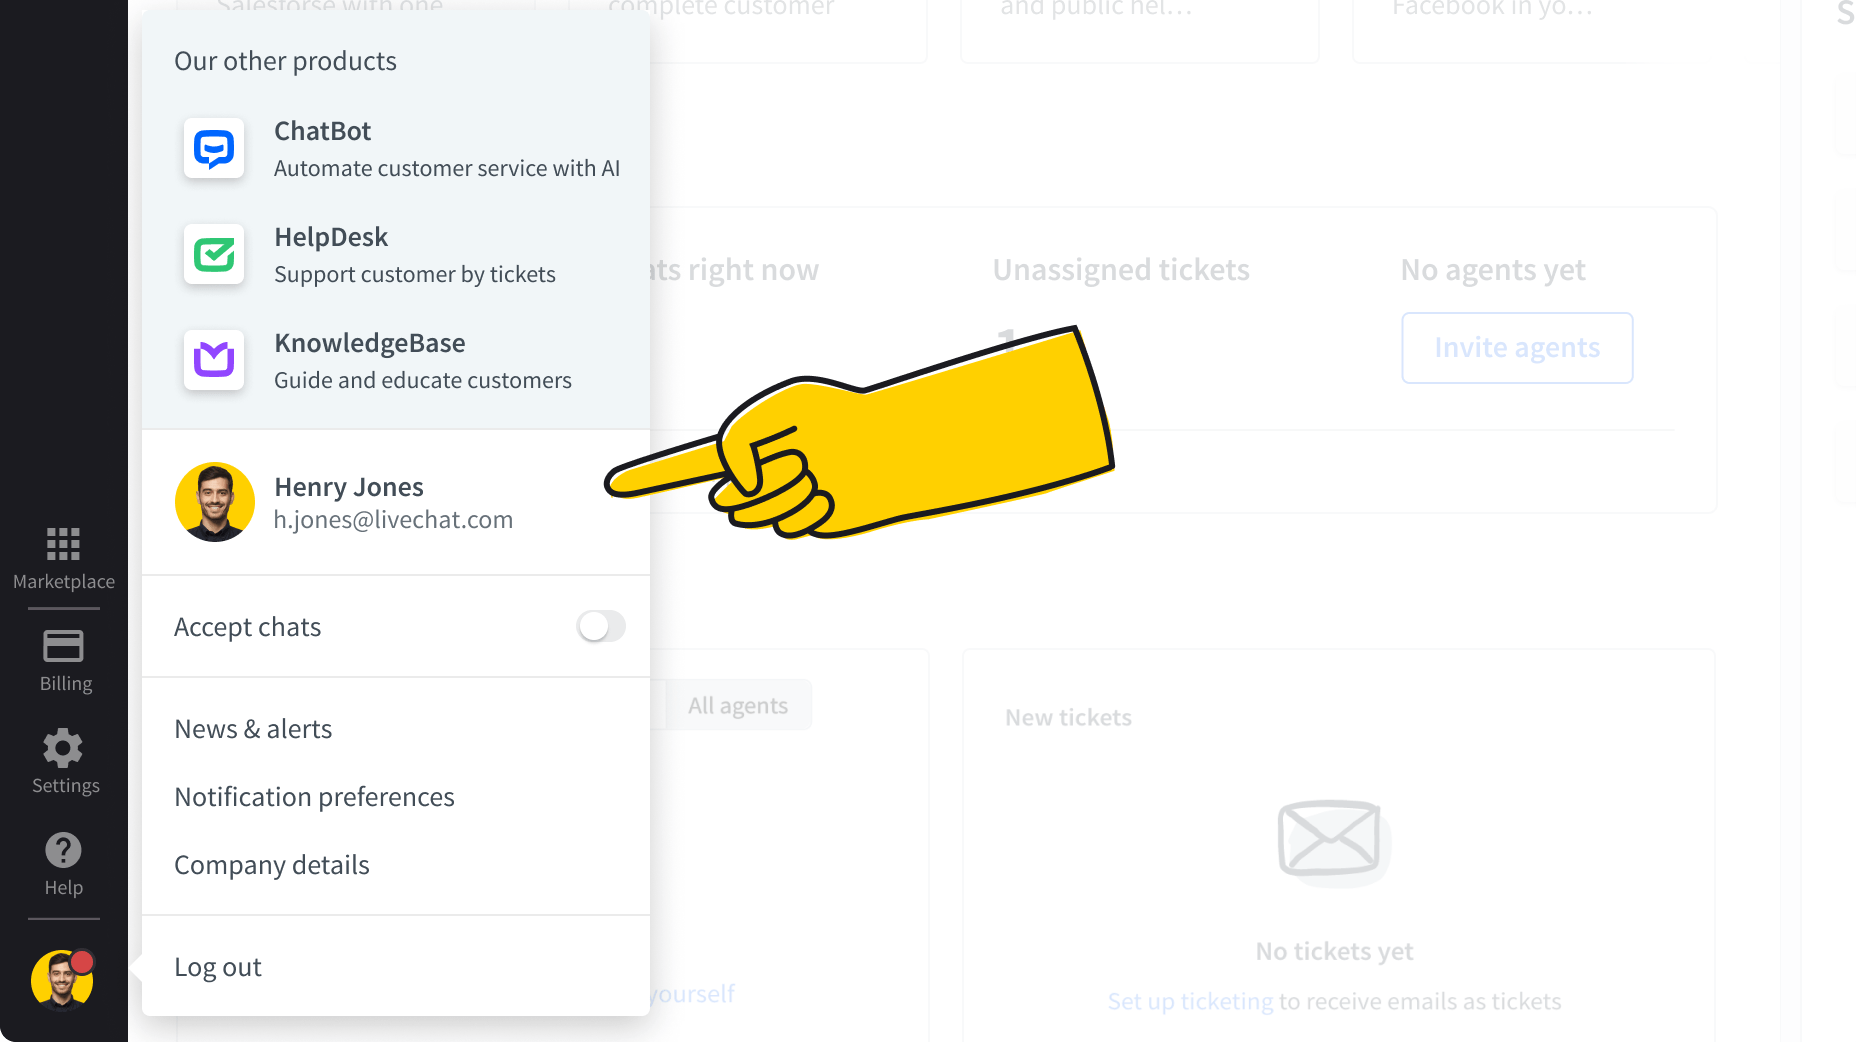This screenshot has width=1856, height=1042.
Task: Click Log out in profile menu
Action: [x=218, y=967]
